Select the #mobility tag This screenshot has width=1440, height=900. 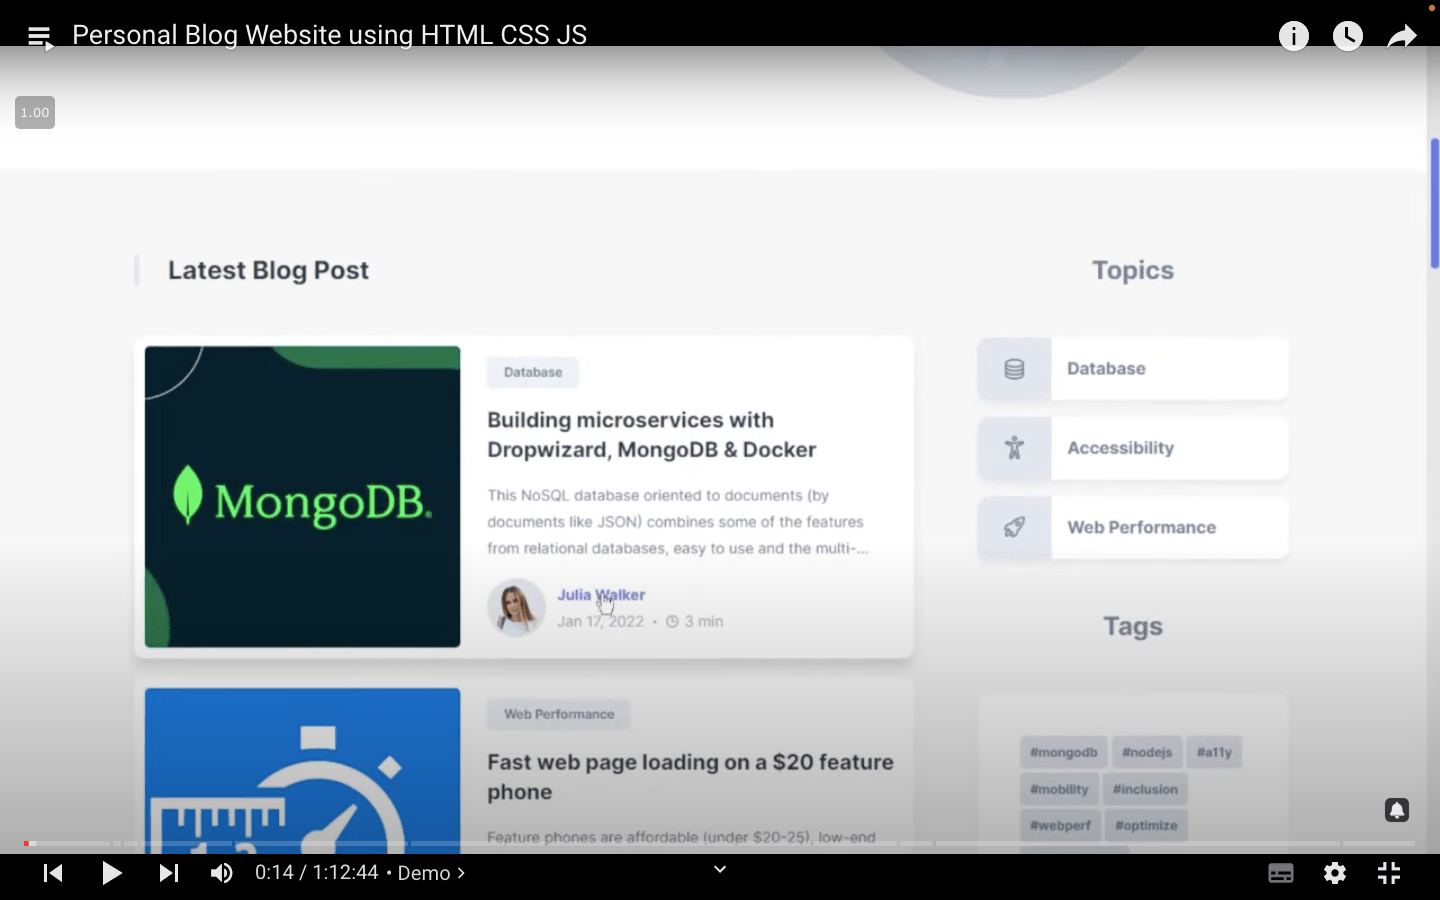pos(1059,789)
